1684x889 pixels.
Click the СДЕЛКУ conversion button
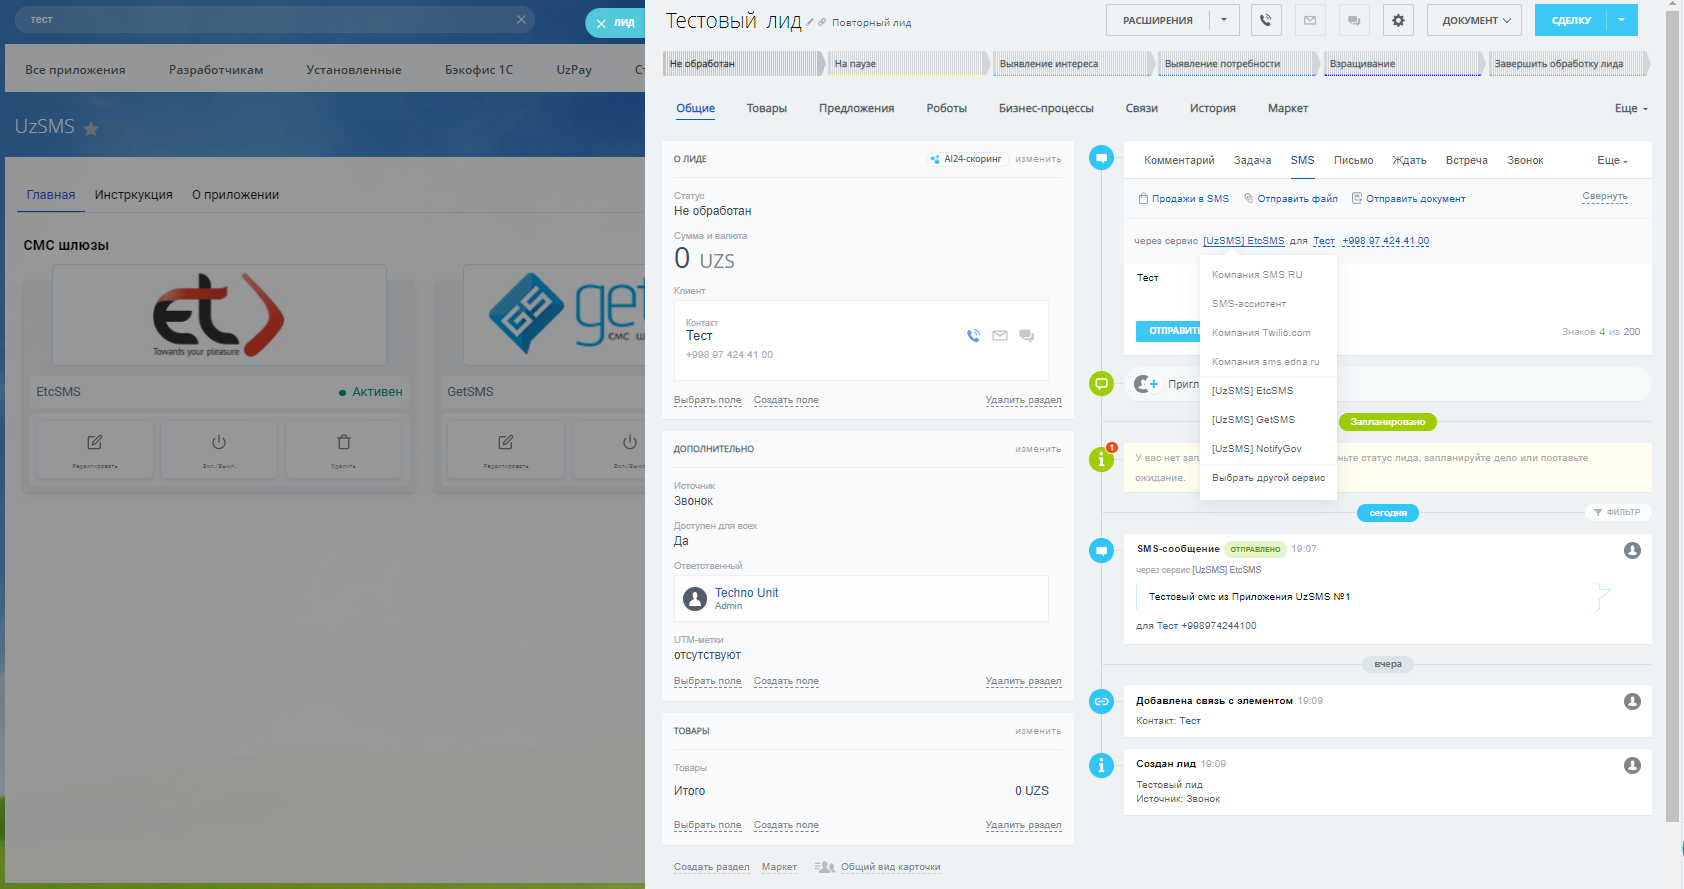(1571, 20)
